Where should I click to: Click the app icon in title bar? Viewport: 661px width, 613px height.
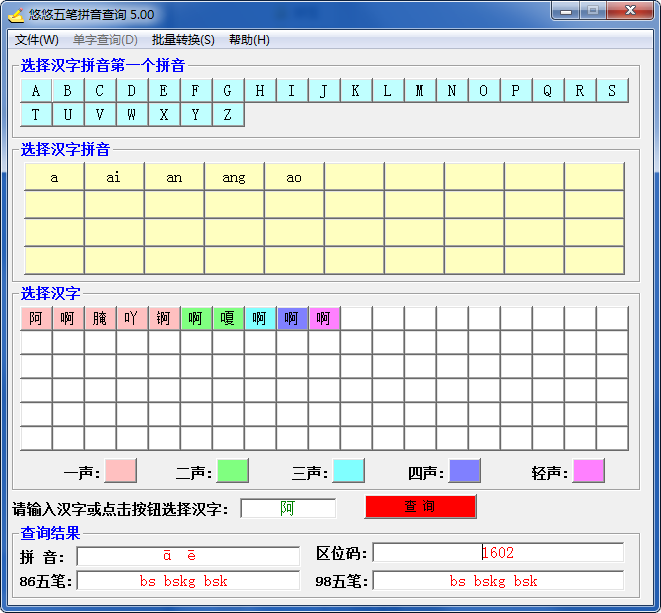[x=16, y=15]
